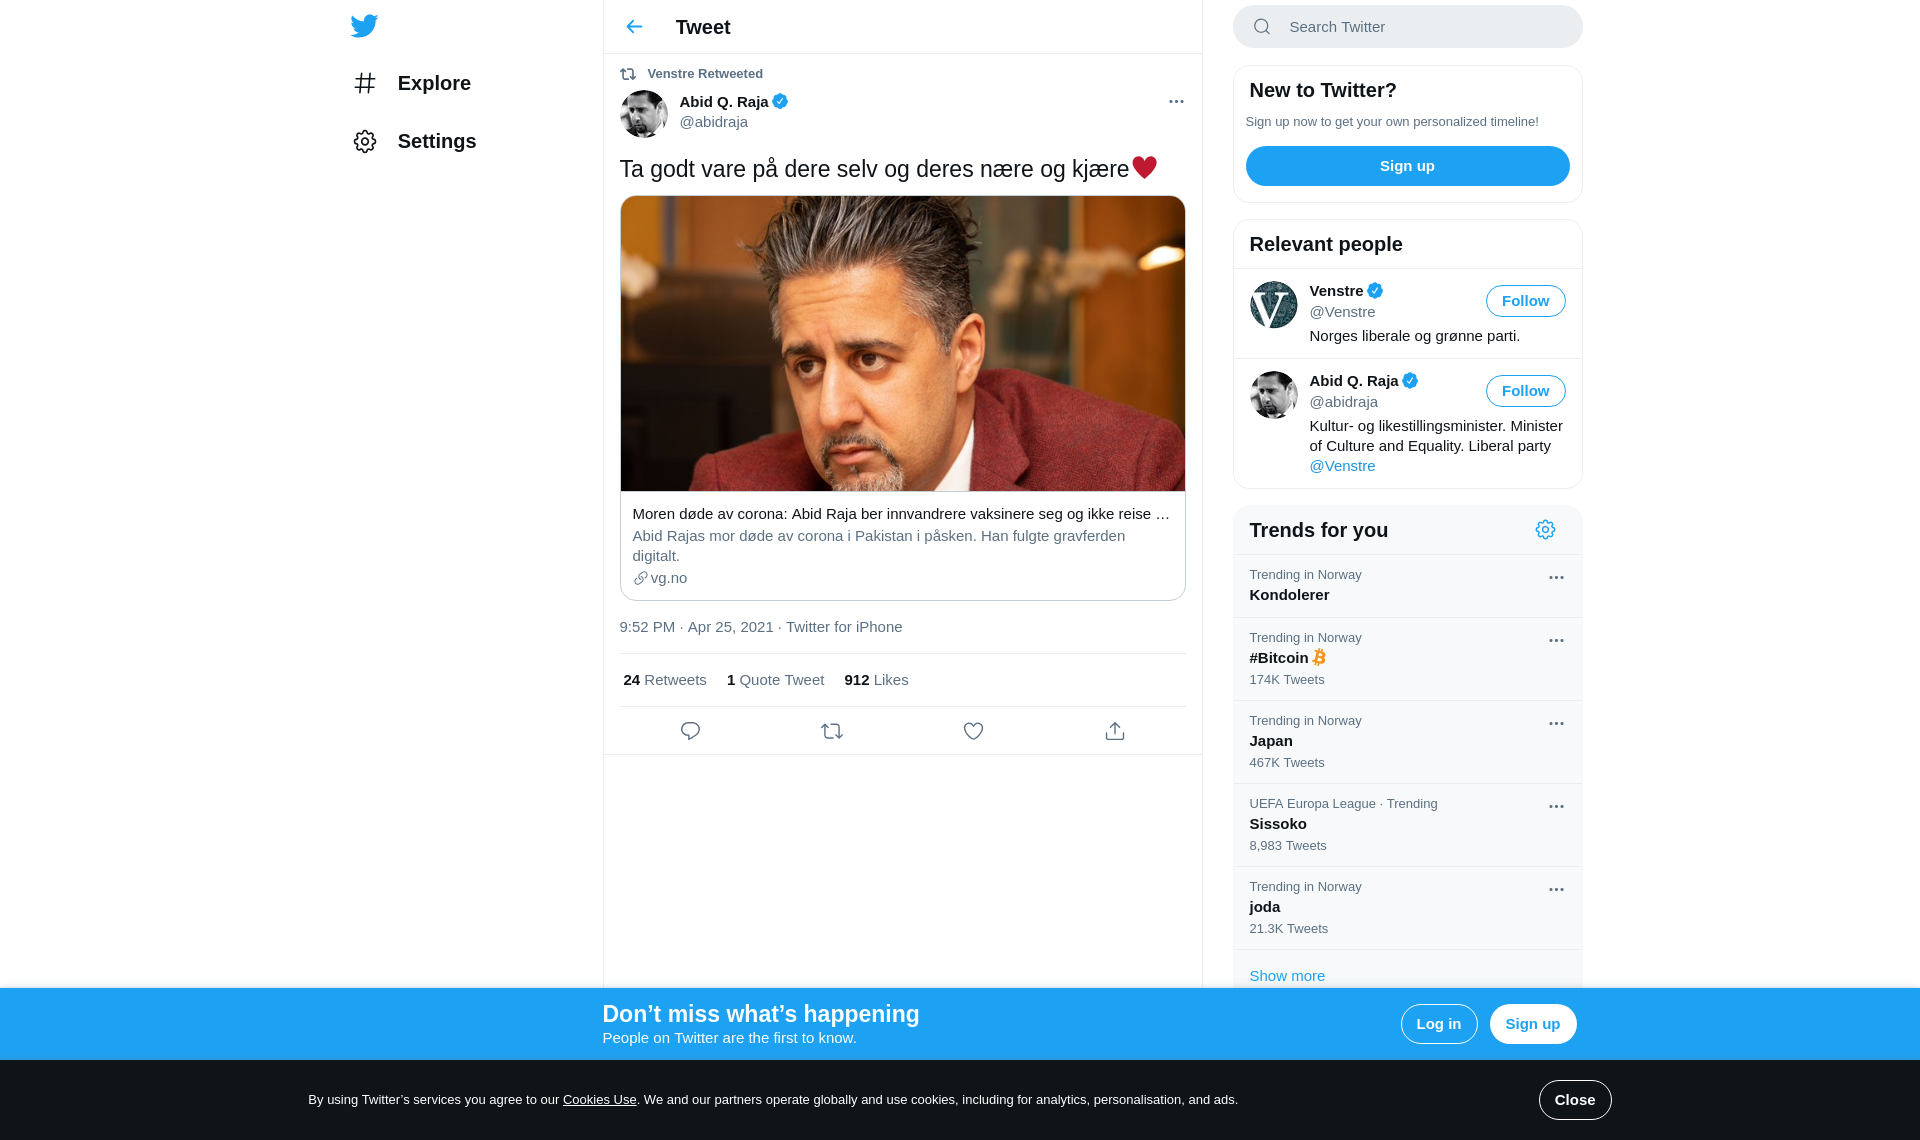Click the verified badge next to Venstre

pos(1375,291)
